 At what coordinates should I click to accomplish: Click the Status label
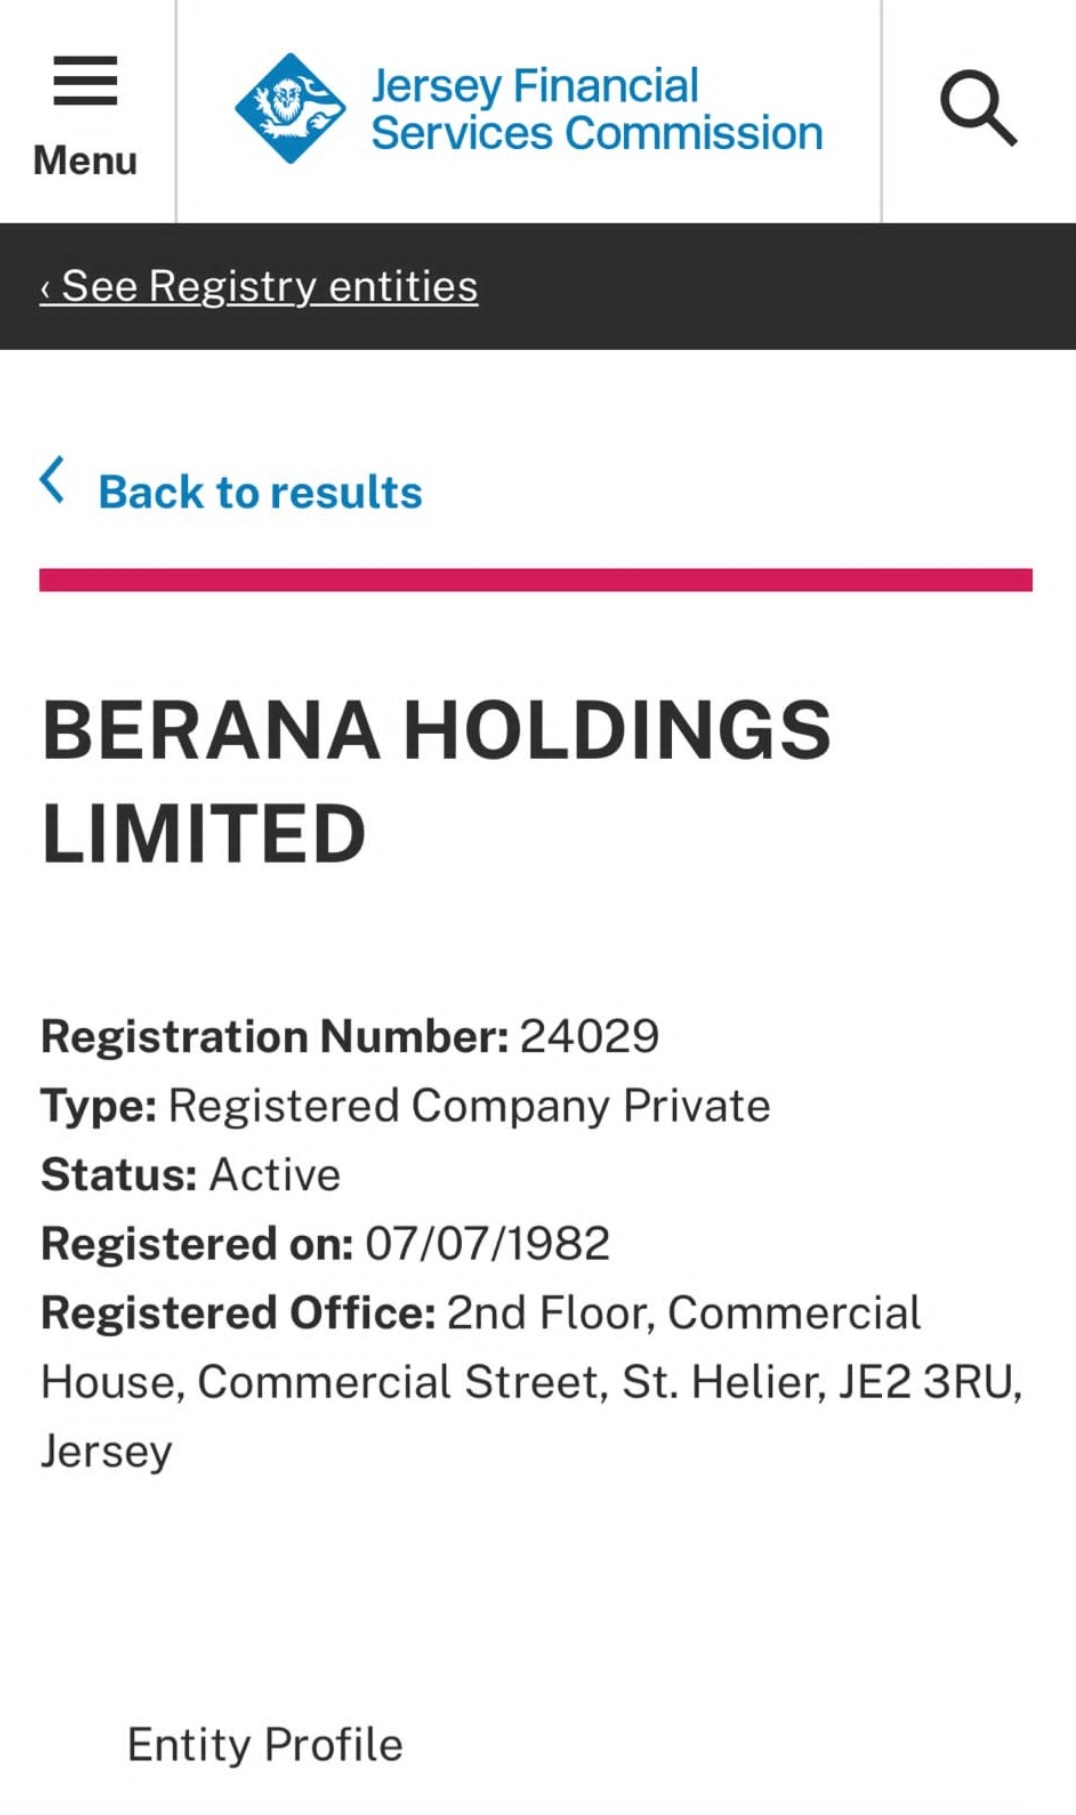[x=119, y=1175]
